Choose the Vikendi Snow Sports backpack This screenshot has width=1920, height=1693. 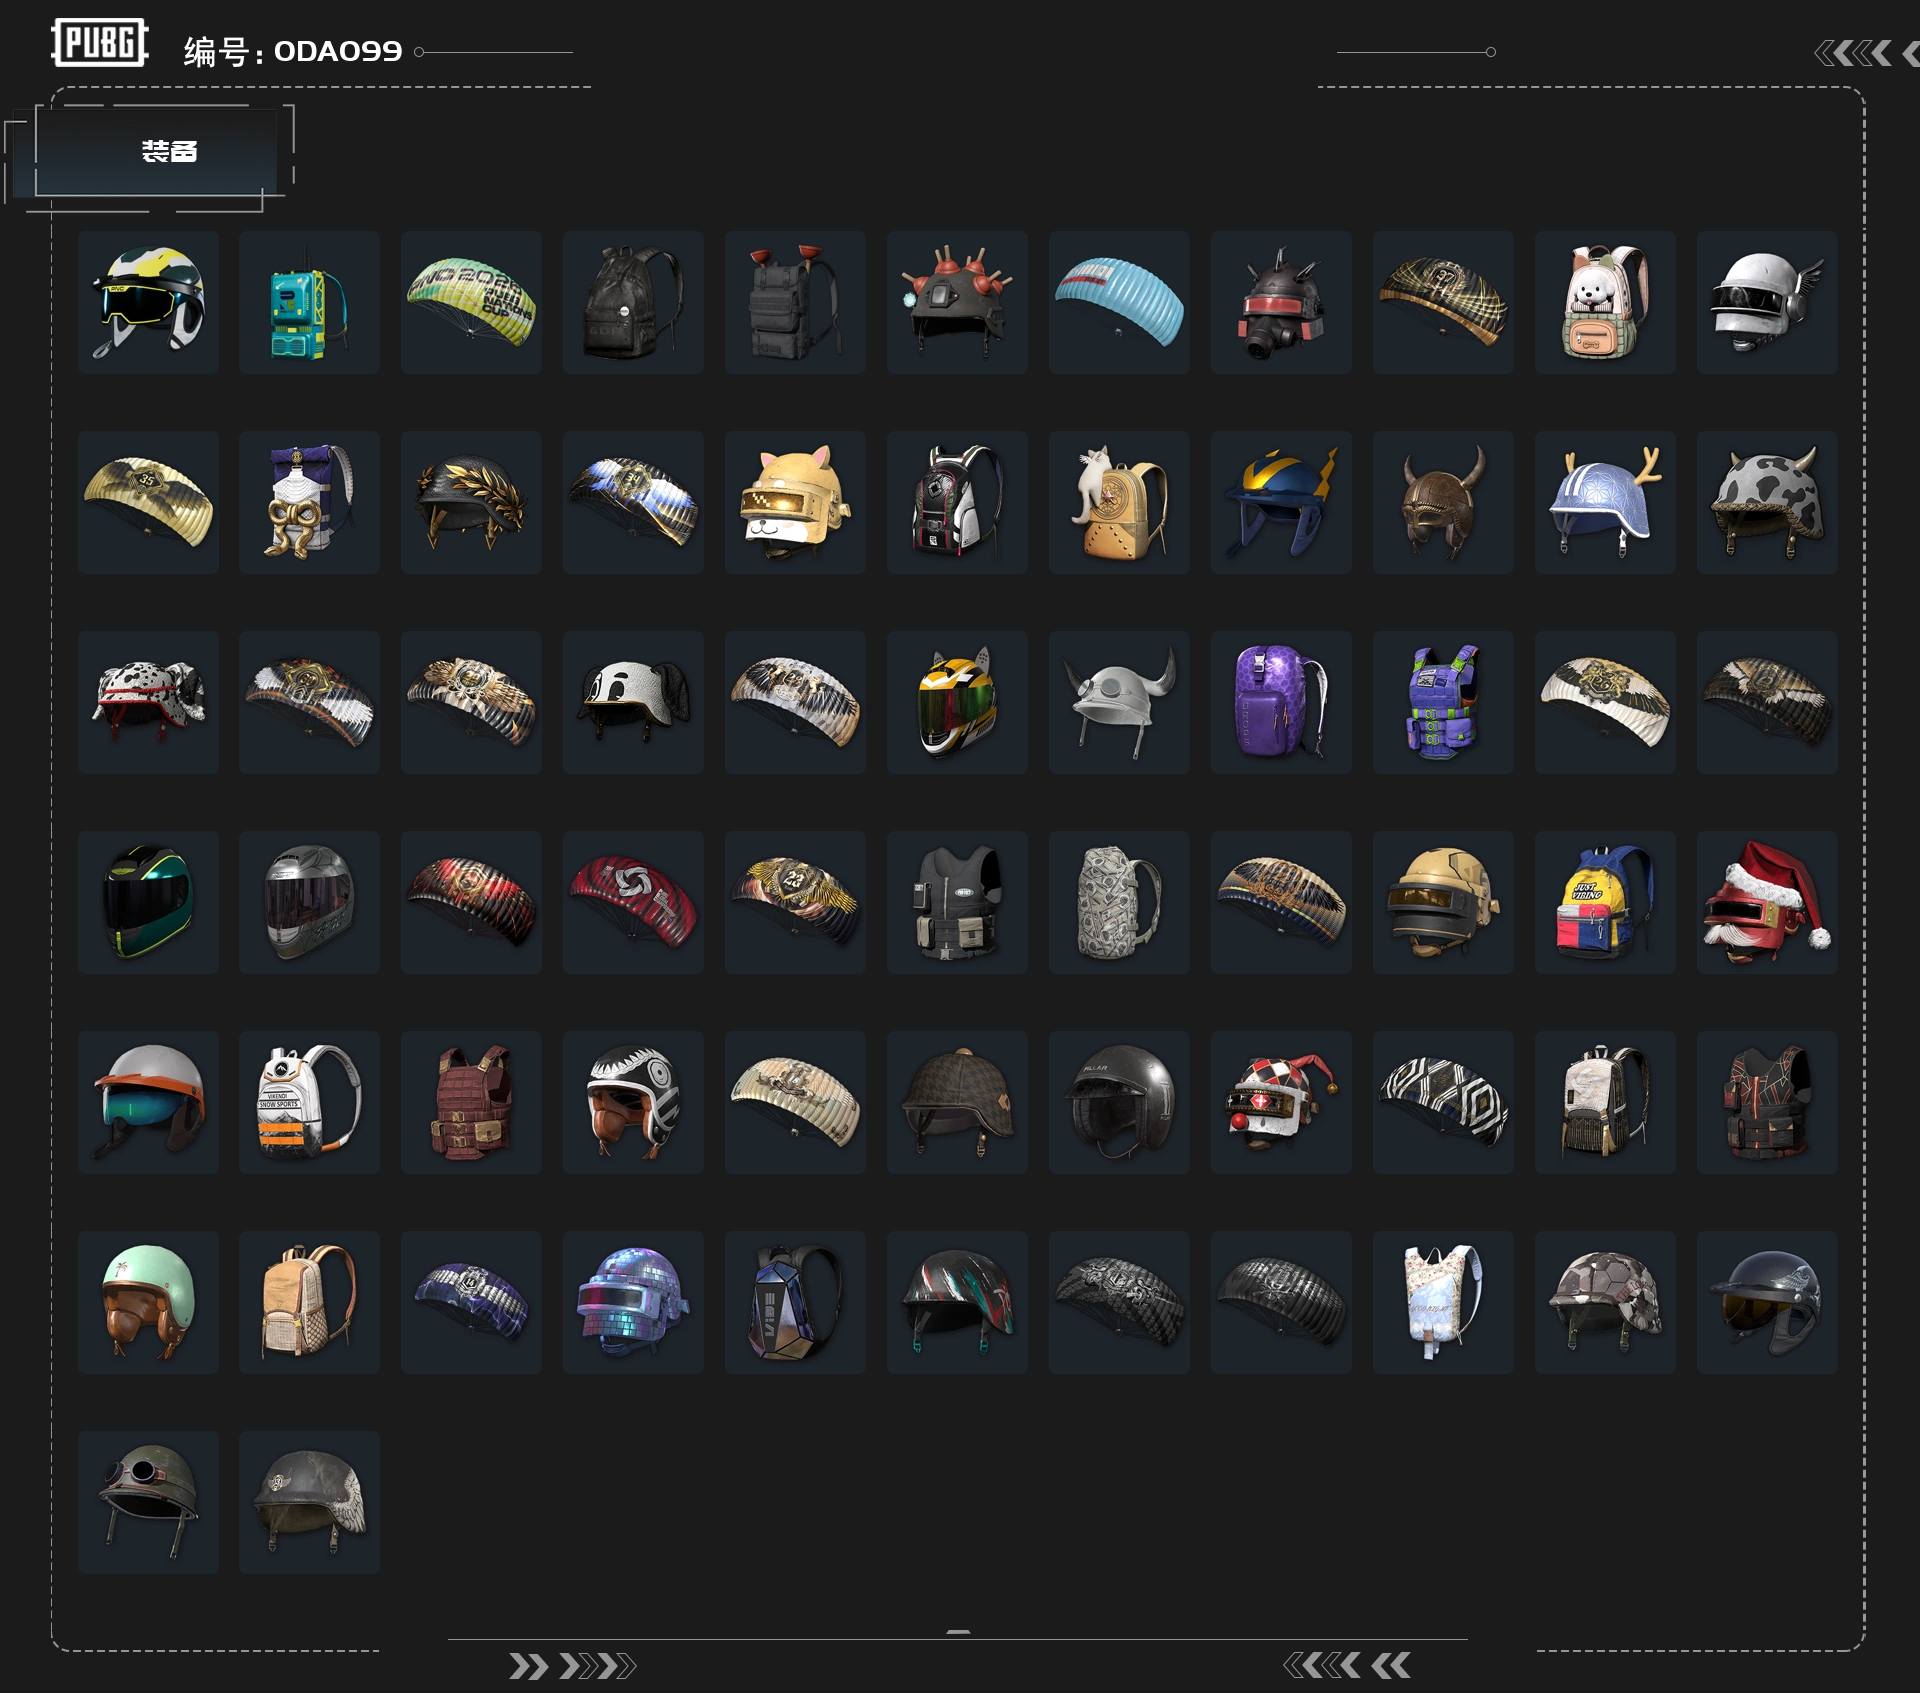point(309,1103)
